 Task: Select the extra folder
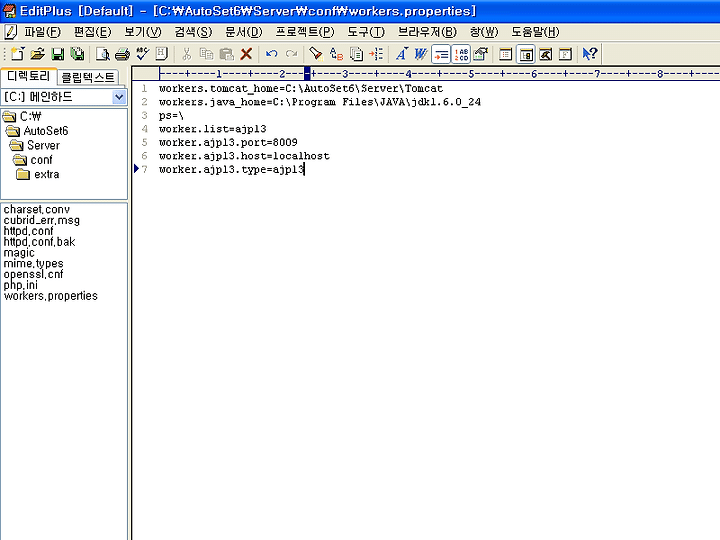(38, 174)
